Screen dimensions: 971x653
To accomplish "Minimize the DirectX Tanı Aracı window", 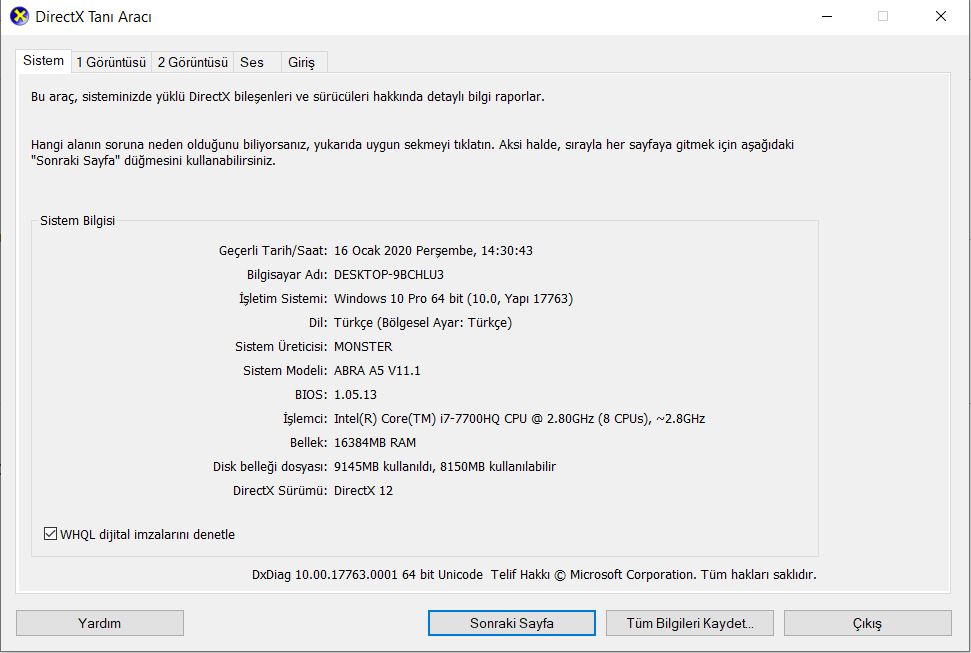I will pos(825,16).
